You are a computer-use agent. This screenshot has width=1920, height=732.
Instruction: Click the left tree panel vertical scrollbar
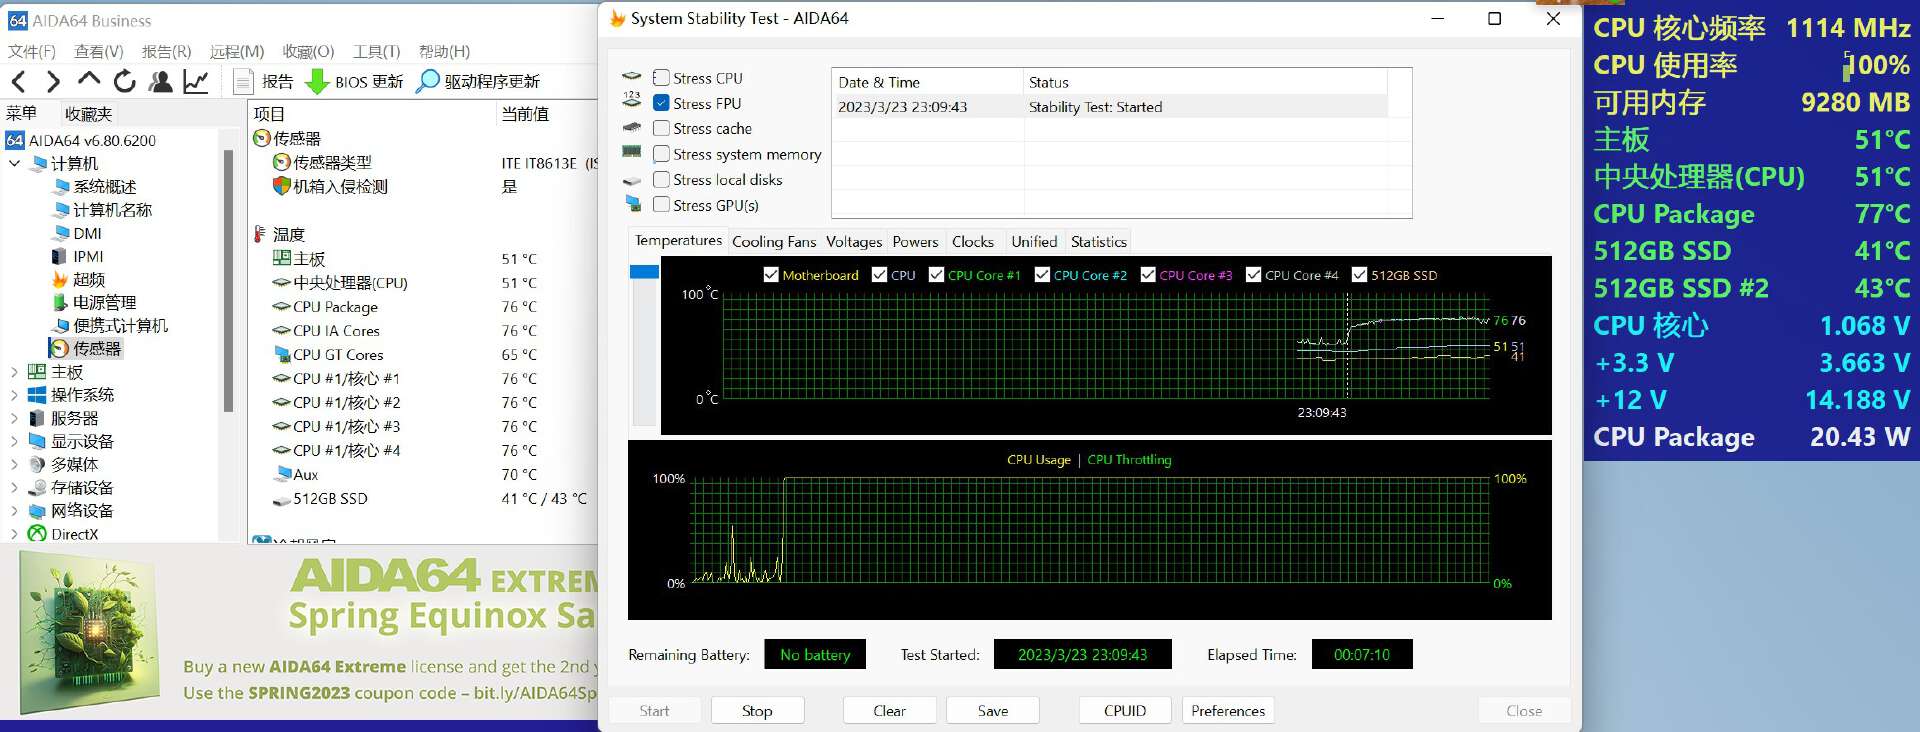click(228, 280)
